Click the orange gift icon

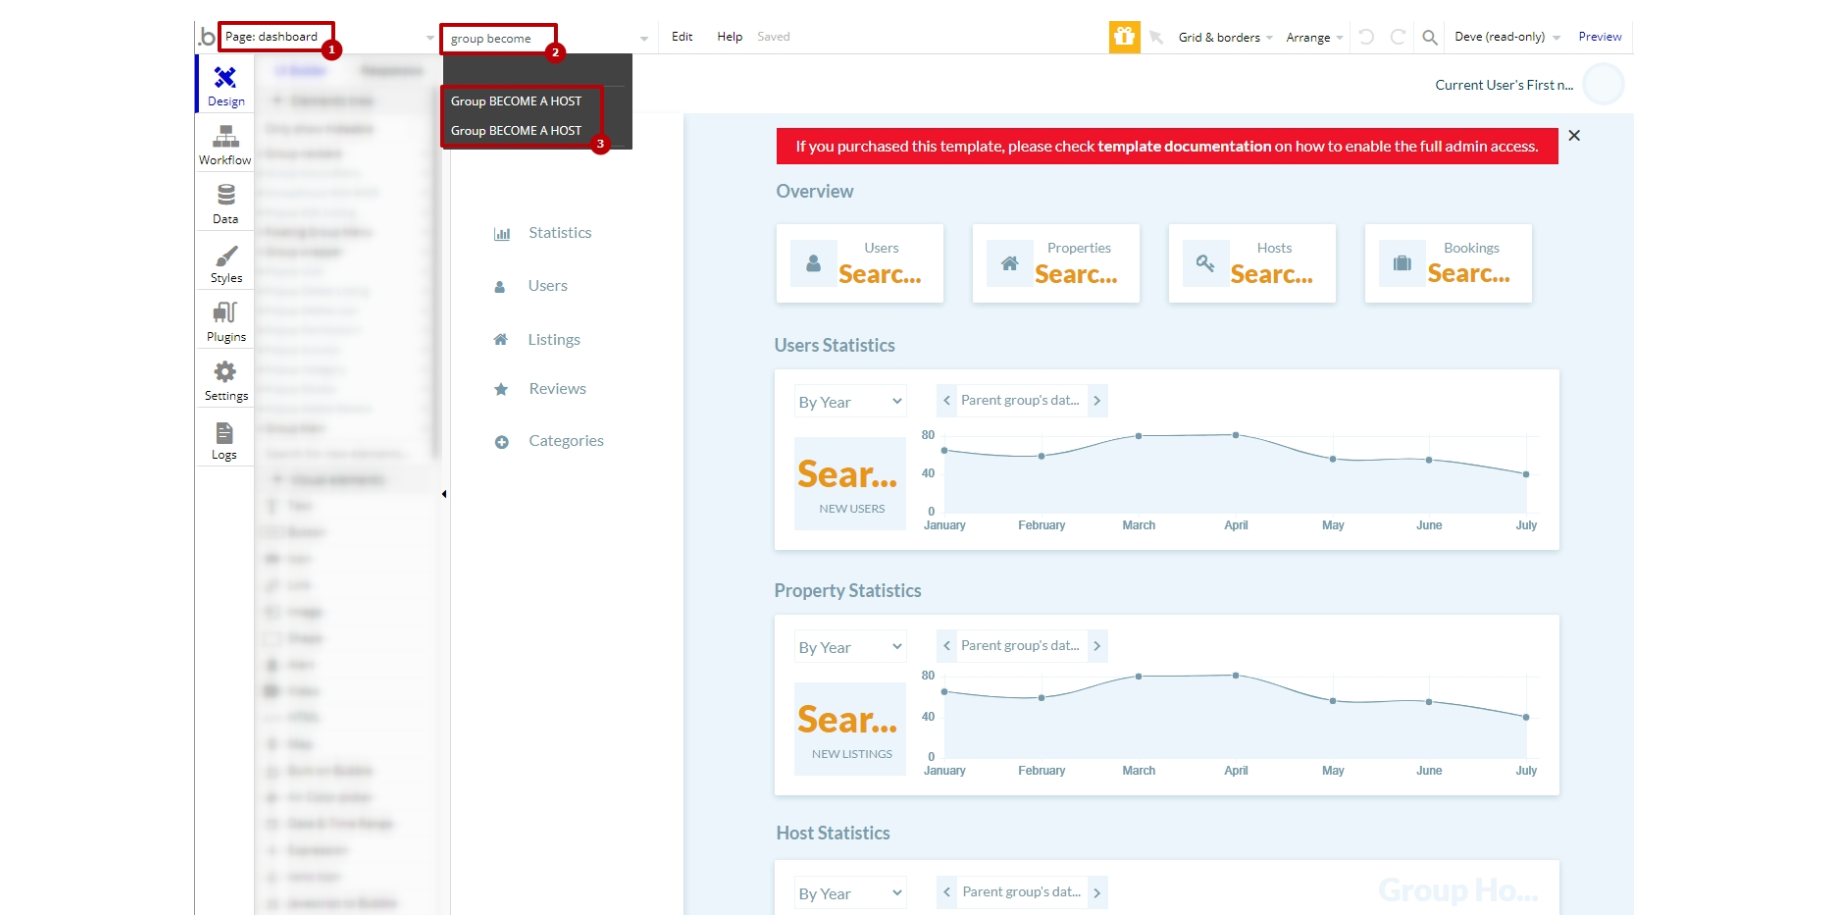(1124, 37)
